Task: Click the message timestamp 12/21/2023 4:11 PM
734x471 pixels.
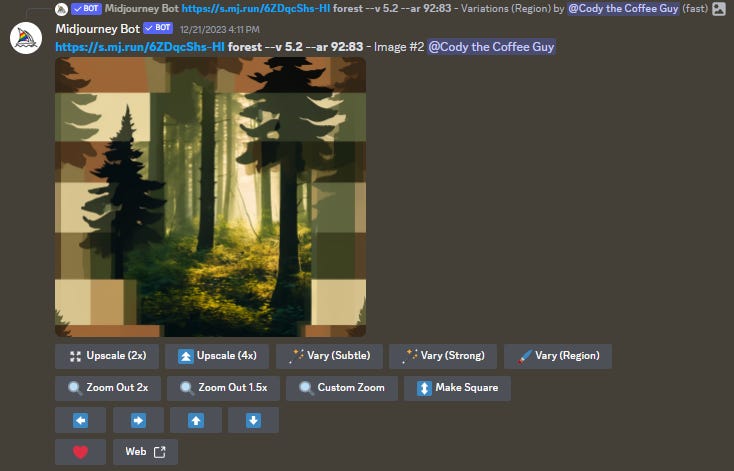Action: [220, 29]
